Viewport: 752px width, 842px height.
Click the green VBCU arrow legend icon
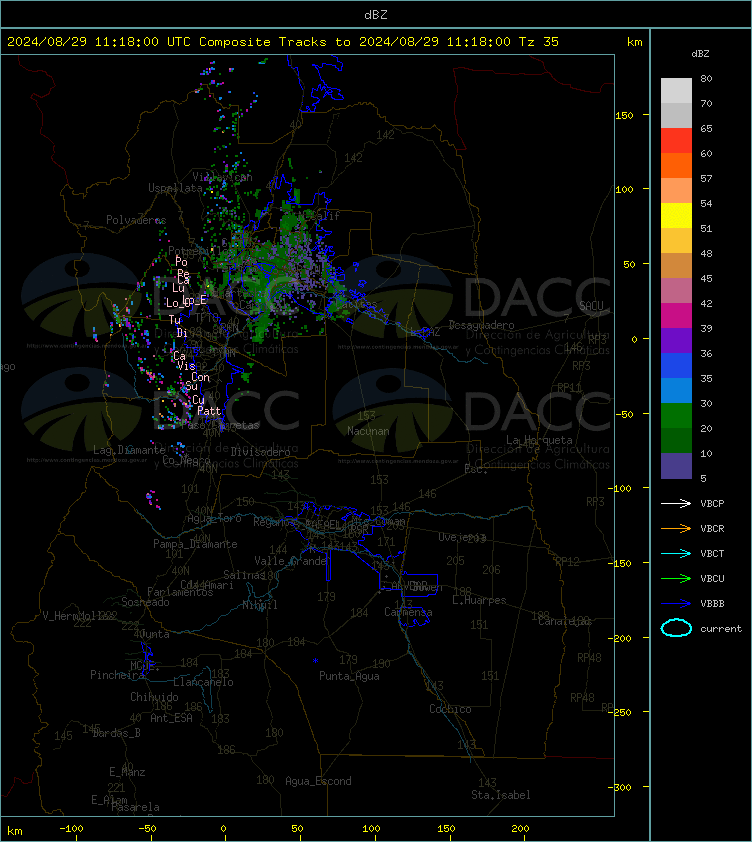pos(676,578)
